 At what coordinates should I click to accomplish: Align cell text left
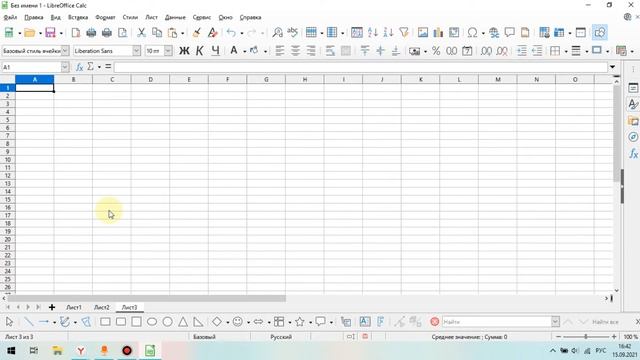(280, 51)
